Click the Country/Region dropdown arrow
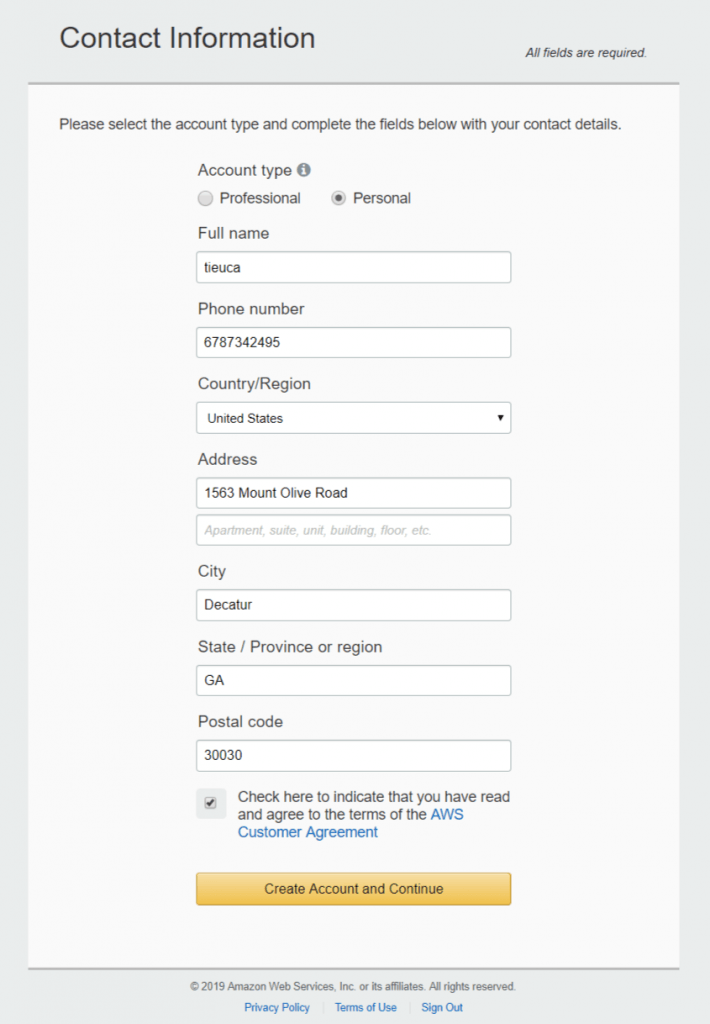710x1024 pixels. point(500,418)
